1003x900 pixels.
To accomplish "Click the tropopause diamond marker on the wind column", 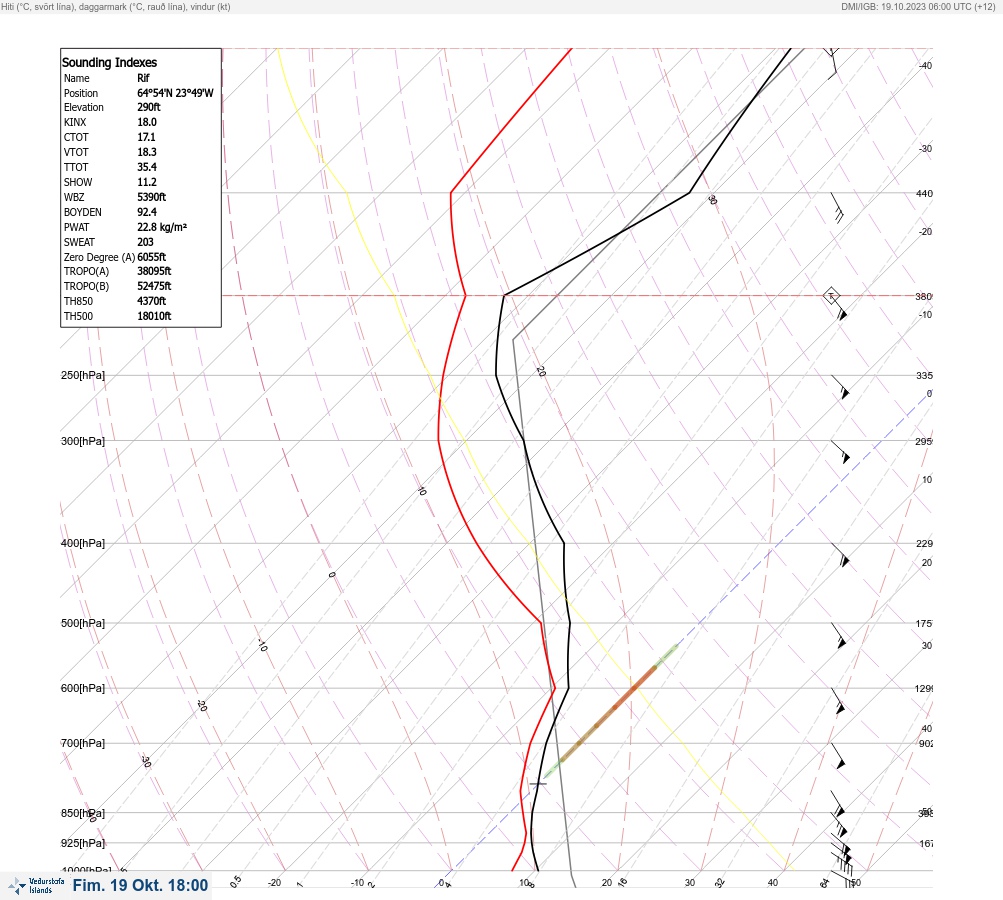I will [x=831, y=296].
